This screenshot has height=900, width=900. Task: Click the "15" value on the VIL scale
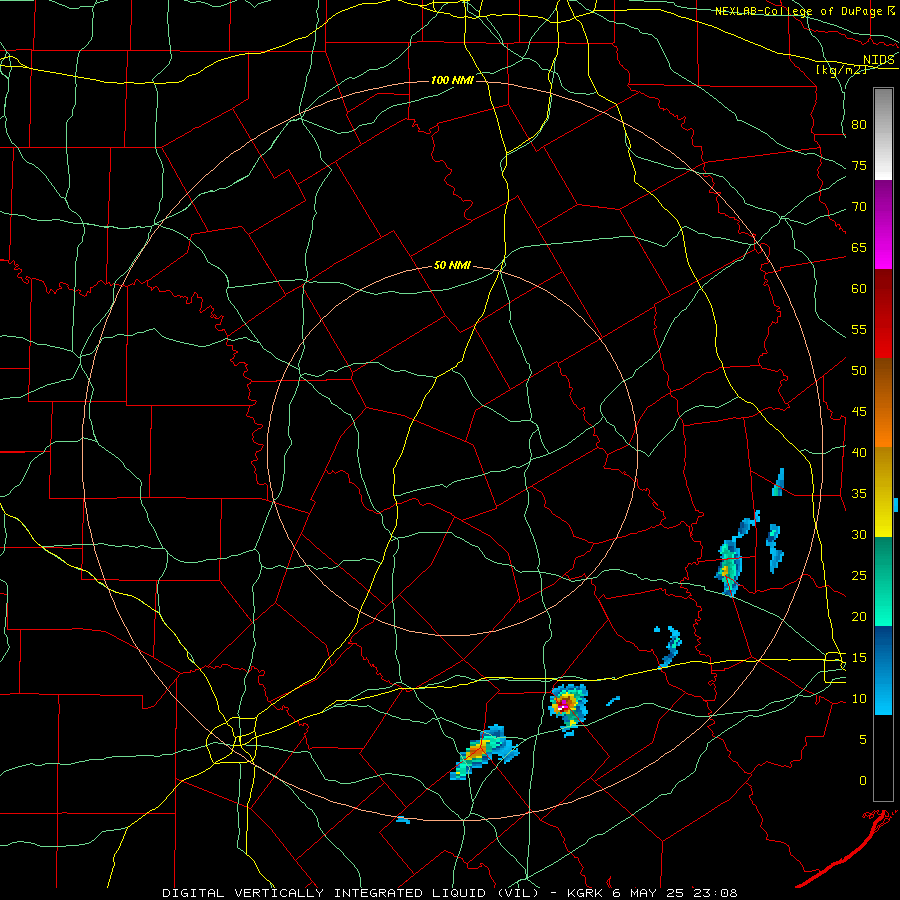click(x=859, y=658)
